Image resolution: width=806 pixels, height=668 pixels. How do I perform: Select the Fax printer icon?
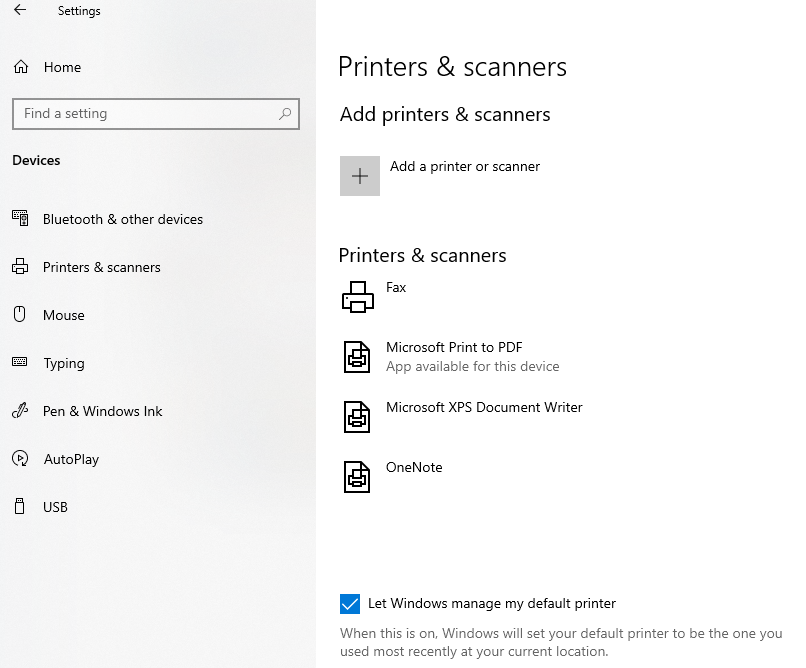coord(357,297)
